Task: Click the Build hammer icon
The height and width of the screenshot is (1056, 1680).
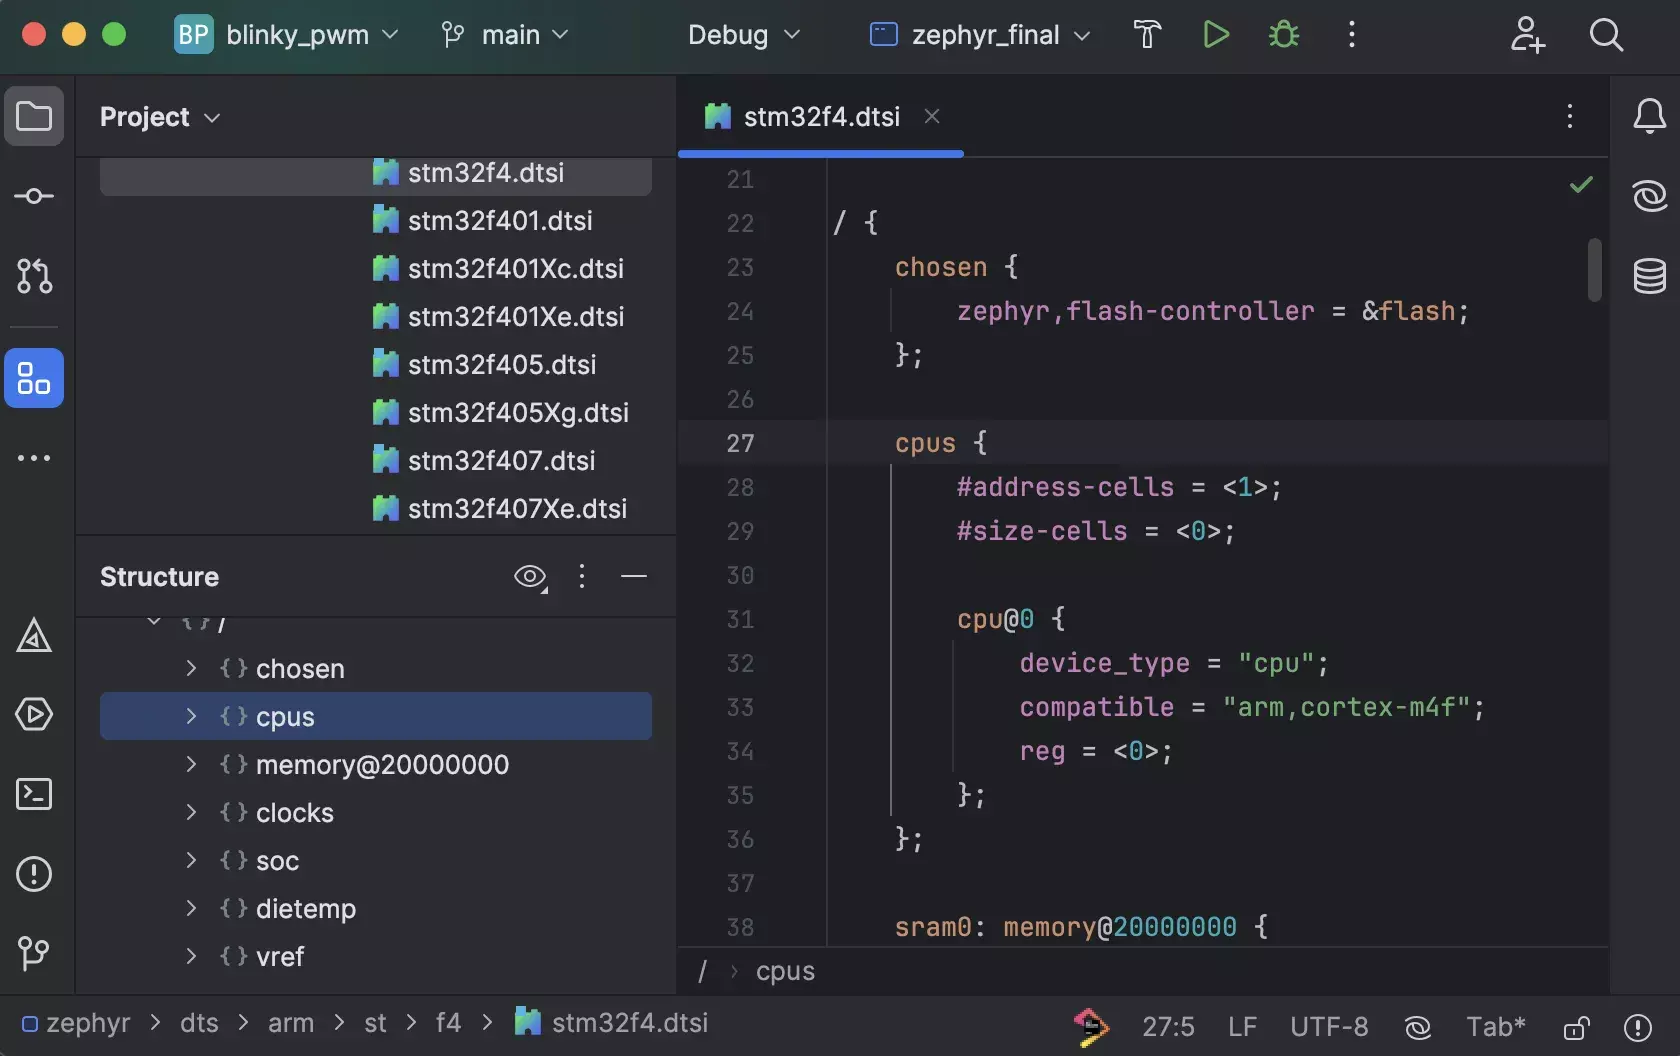Action: tap(1147, 35)
